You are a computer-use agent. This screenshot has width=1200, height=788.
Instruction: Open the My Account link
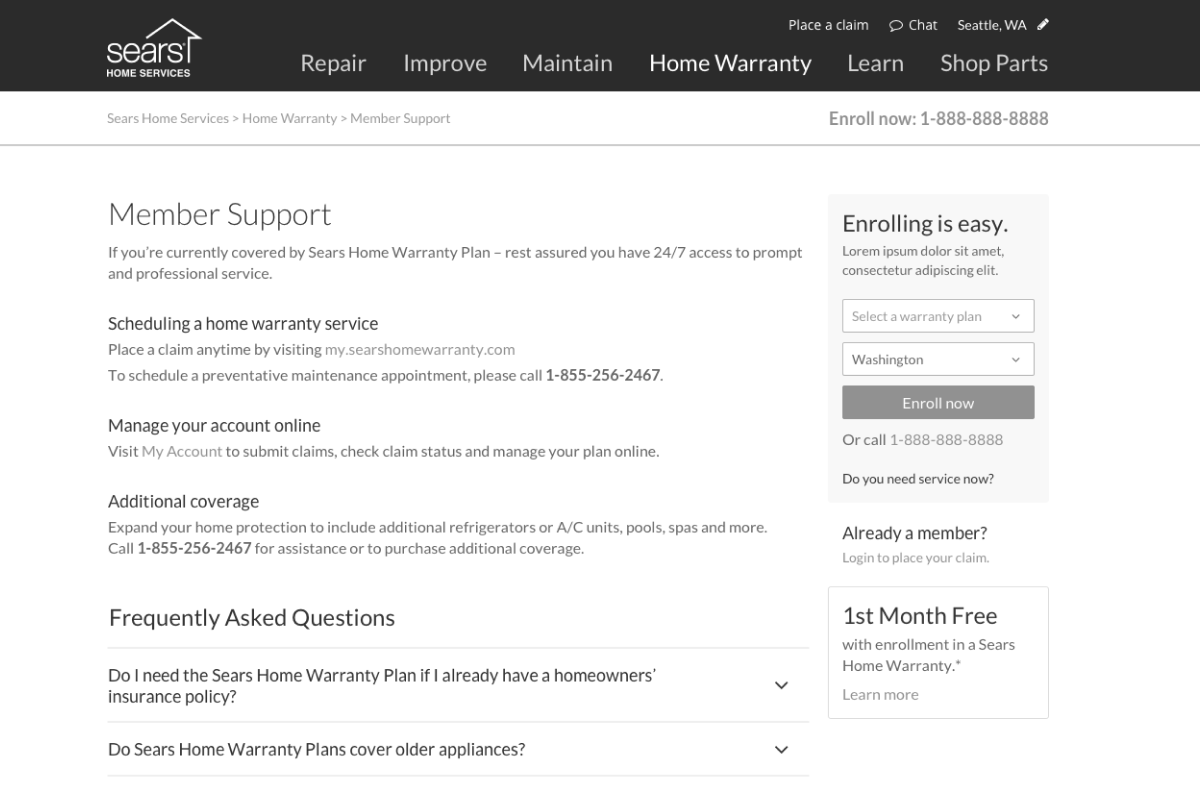coord(181,451)
